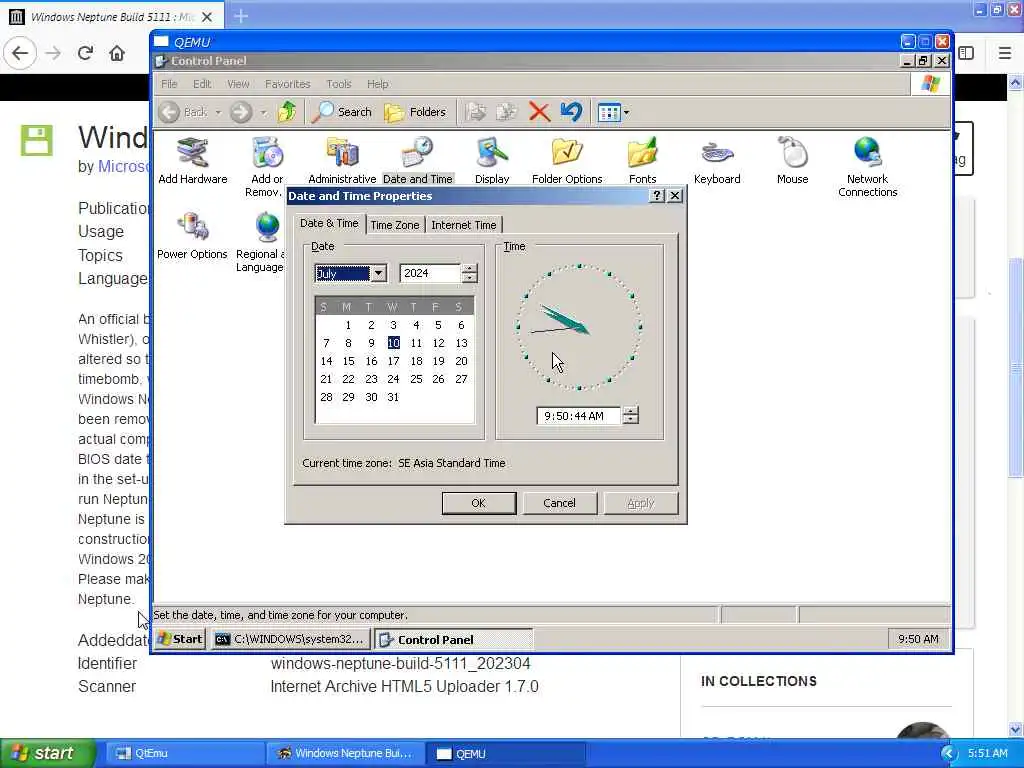The height and width of the screenshot is (768, 1024).
Task: Open Add or Remove Programs icon
Action: (266, 167)
